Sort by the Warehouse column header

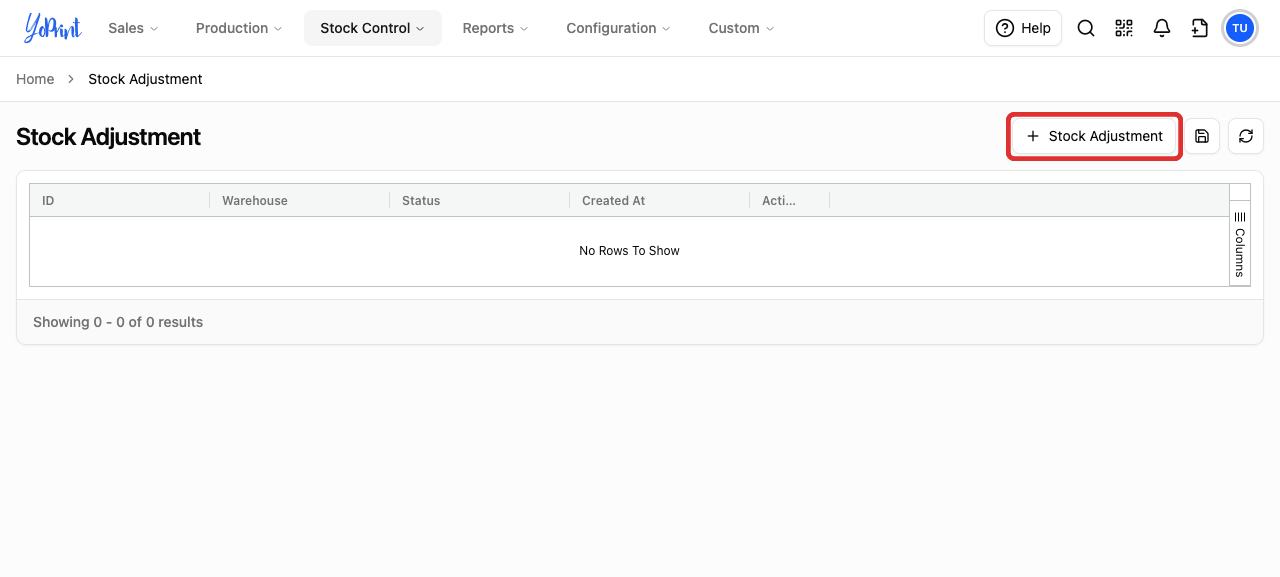[x=299, y=200]
